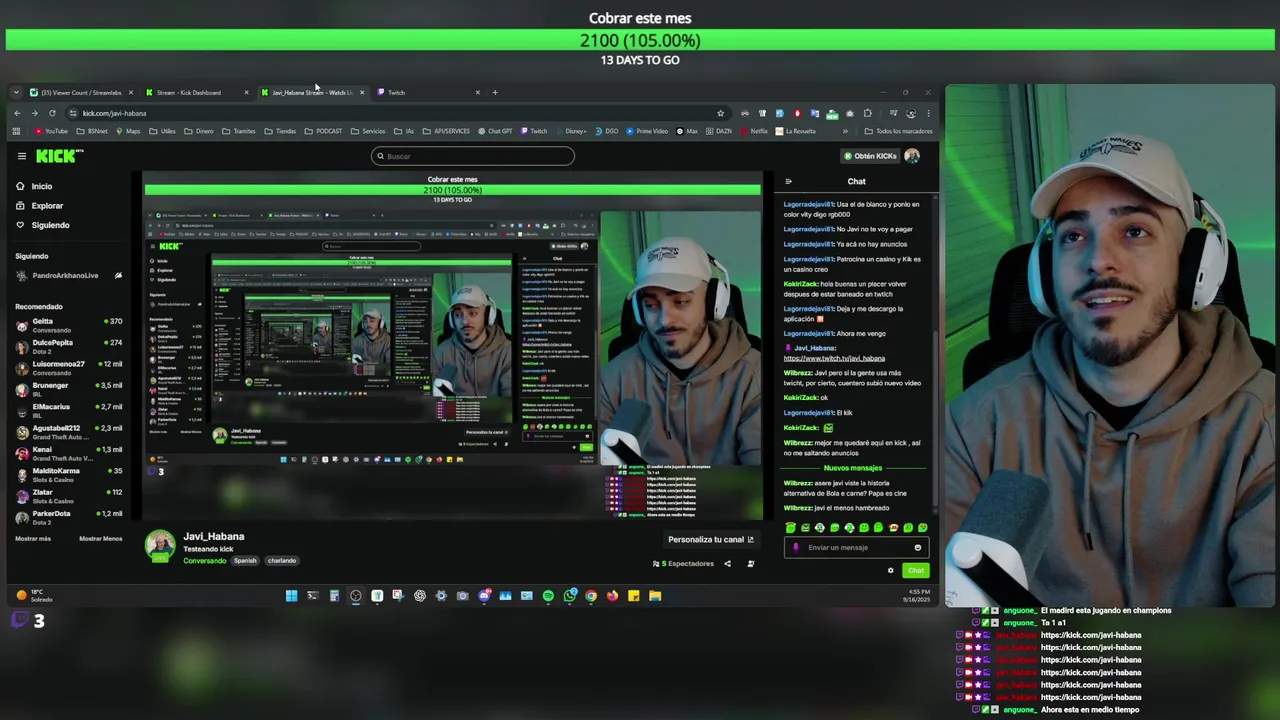This screenshot has width=1280, height=720.
Task: Open the YouTube bookmark
Action: click(x=51, y=131)
